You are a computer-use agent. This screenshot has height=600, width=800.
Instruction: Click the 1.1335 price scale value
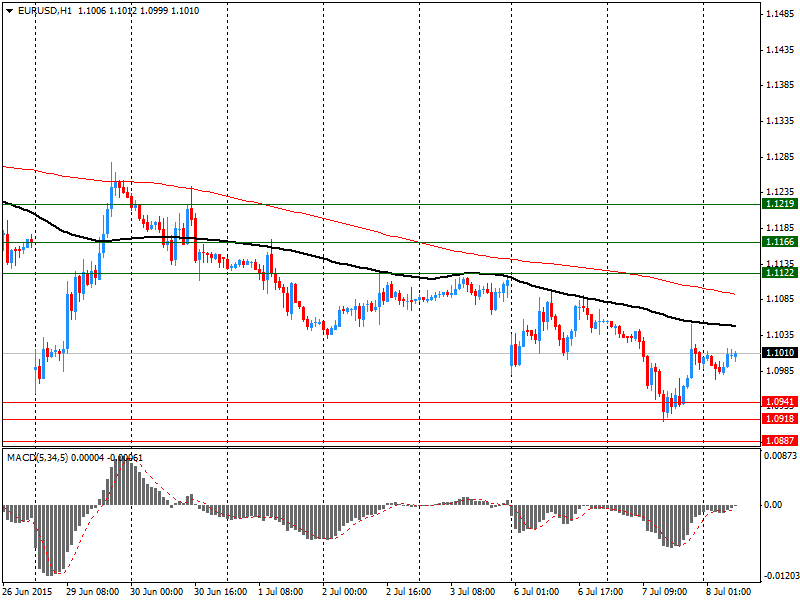coord(781,121)
